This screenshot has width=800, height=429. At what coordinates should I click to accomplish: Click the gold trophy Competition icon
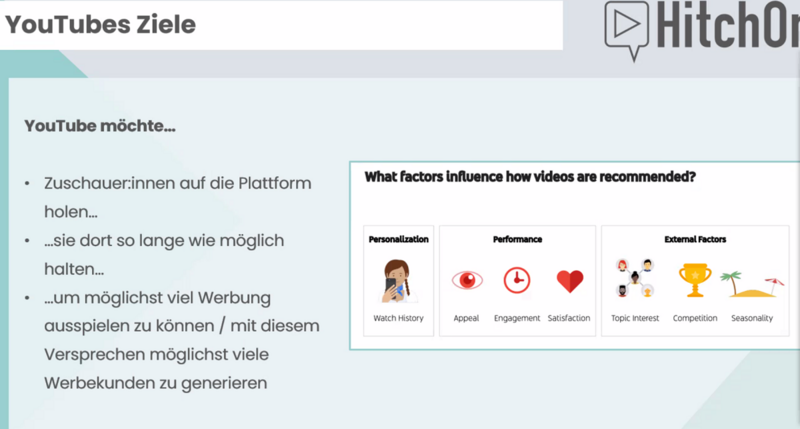pyautogui.click(x=695, y=280)
